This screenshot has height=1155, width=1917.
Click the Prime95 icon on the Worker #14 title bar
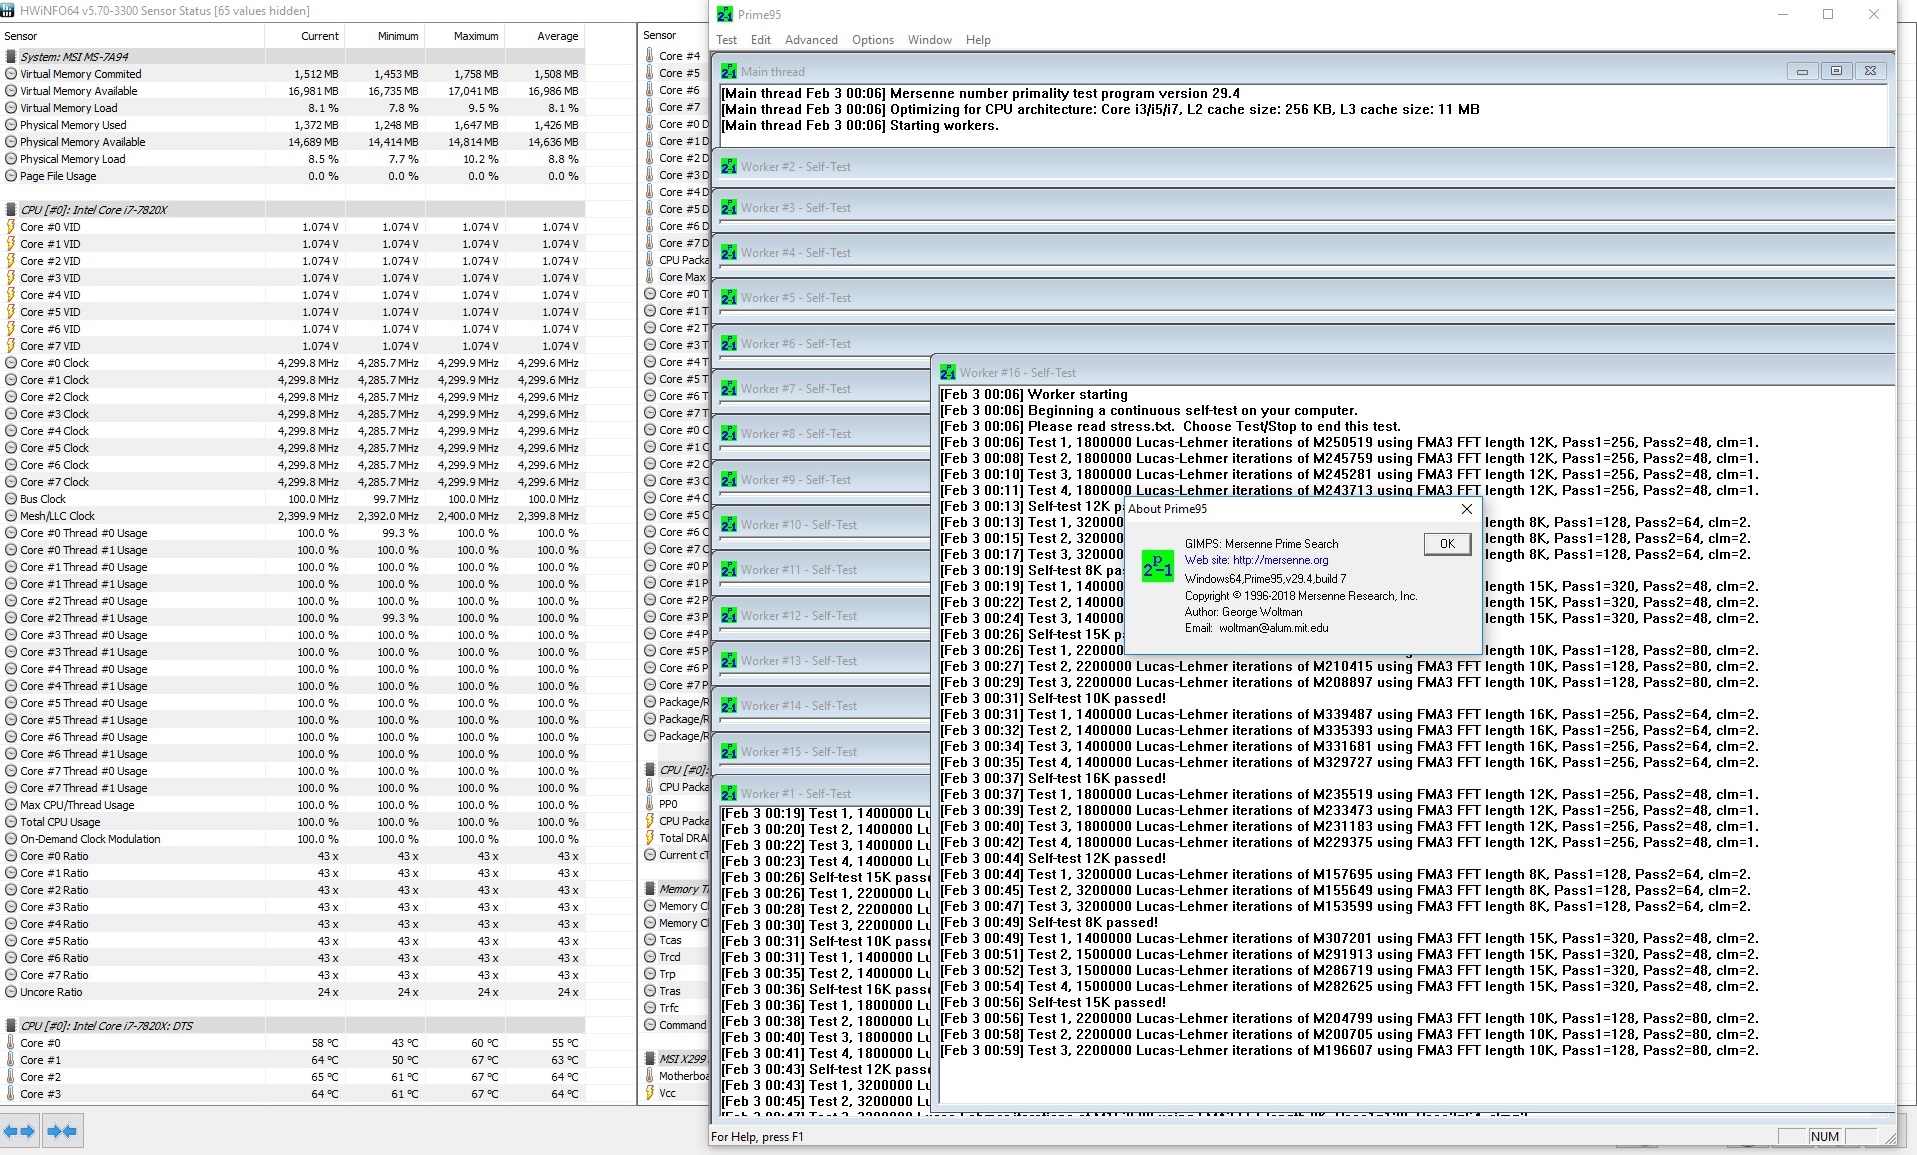pyautogui.click(x=729, y=706)
